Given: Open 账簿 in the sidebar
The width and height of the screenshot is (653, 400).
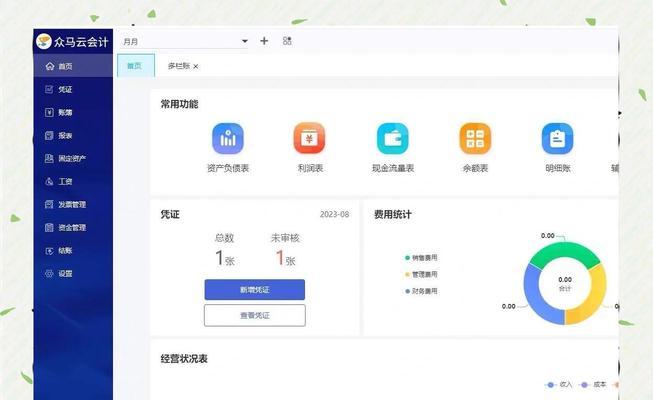Looking at the screenshot, I should click(x=73, y=112).
